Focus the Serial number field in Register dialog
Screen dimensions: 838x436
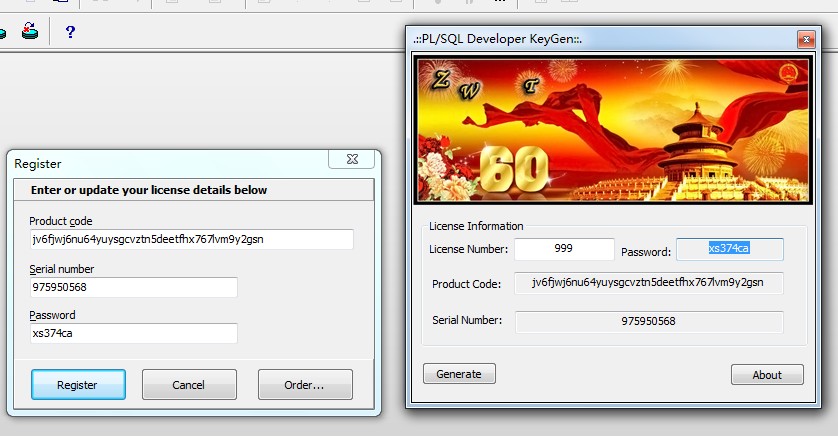[x=134, y=287]
